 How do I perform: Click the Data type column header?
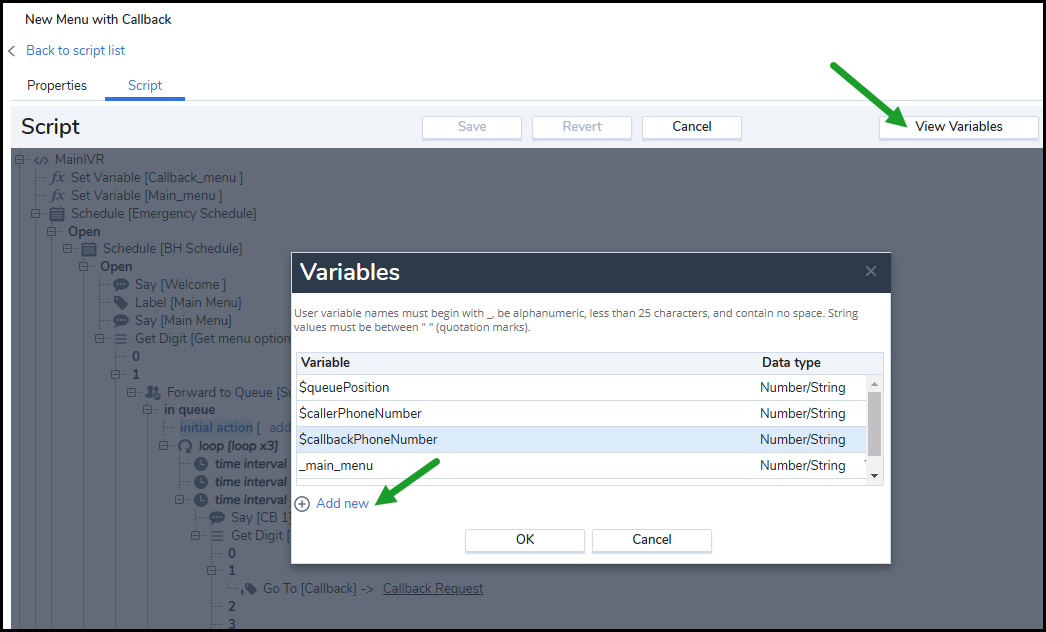[791, 362]
